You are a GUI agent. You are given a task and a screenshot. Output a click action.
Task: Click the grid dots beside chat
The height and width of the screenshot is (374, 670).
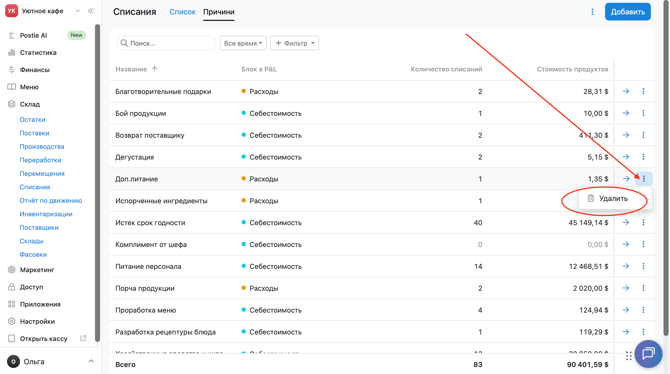[x=629, y=356]
